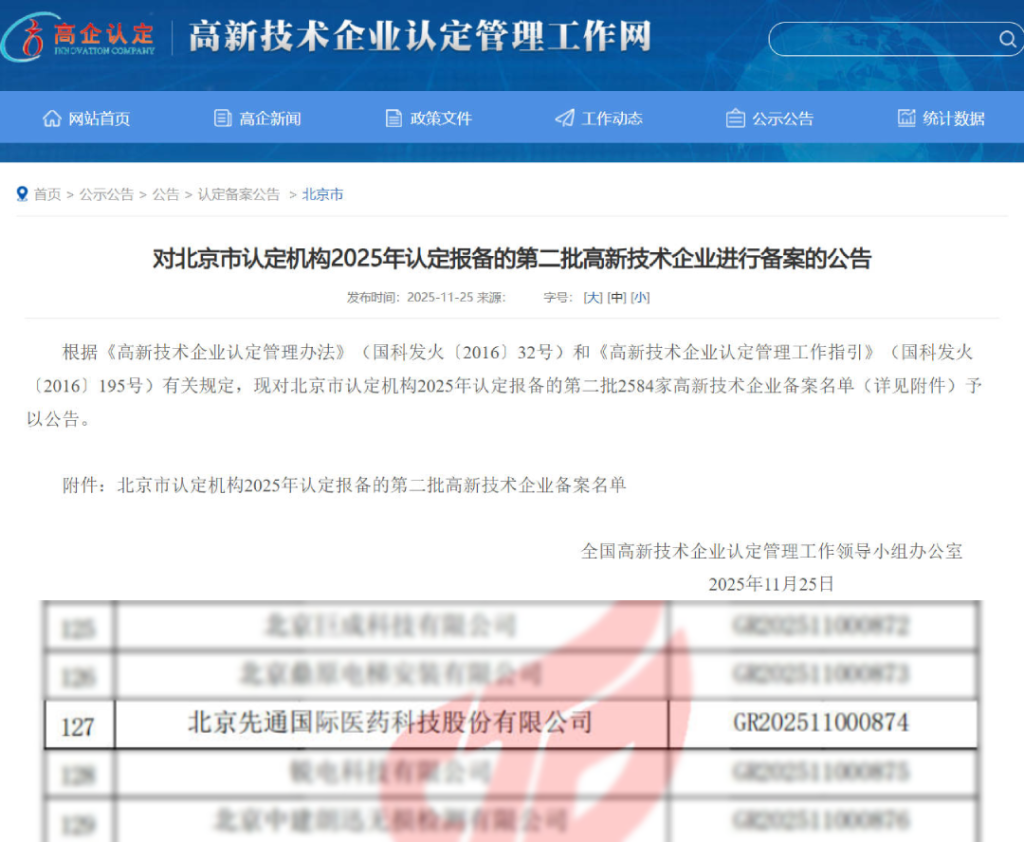Click the paper plane icon beside 工作动态
Viewport: 1024px width, 842px height.
pos(565,118)
